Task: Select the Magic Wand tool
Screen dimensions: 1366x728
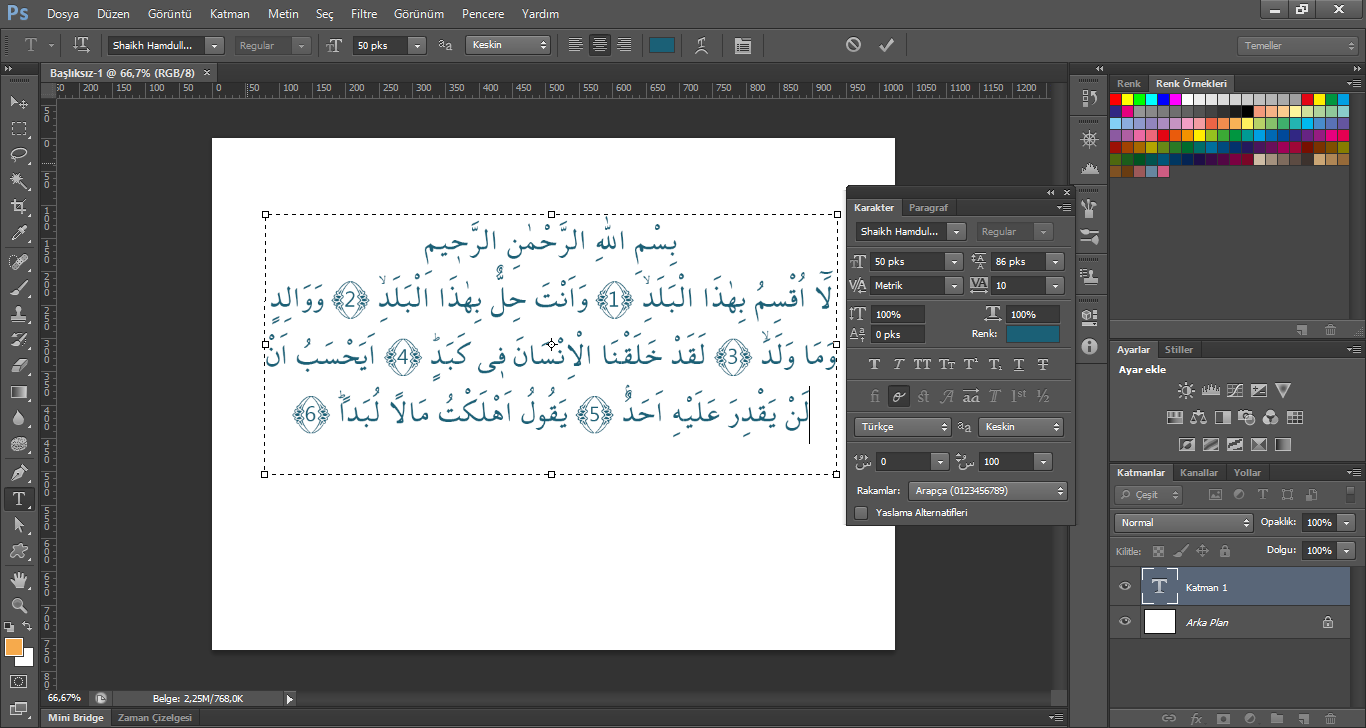Action: click(19, 181)
